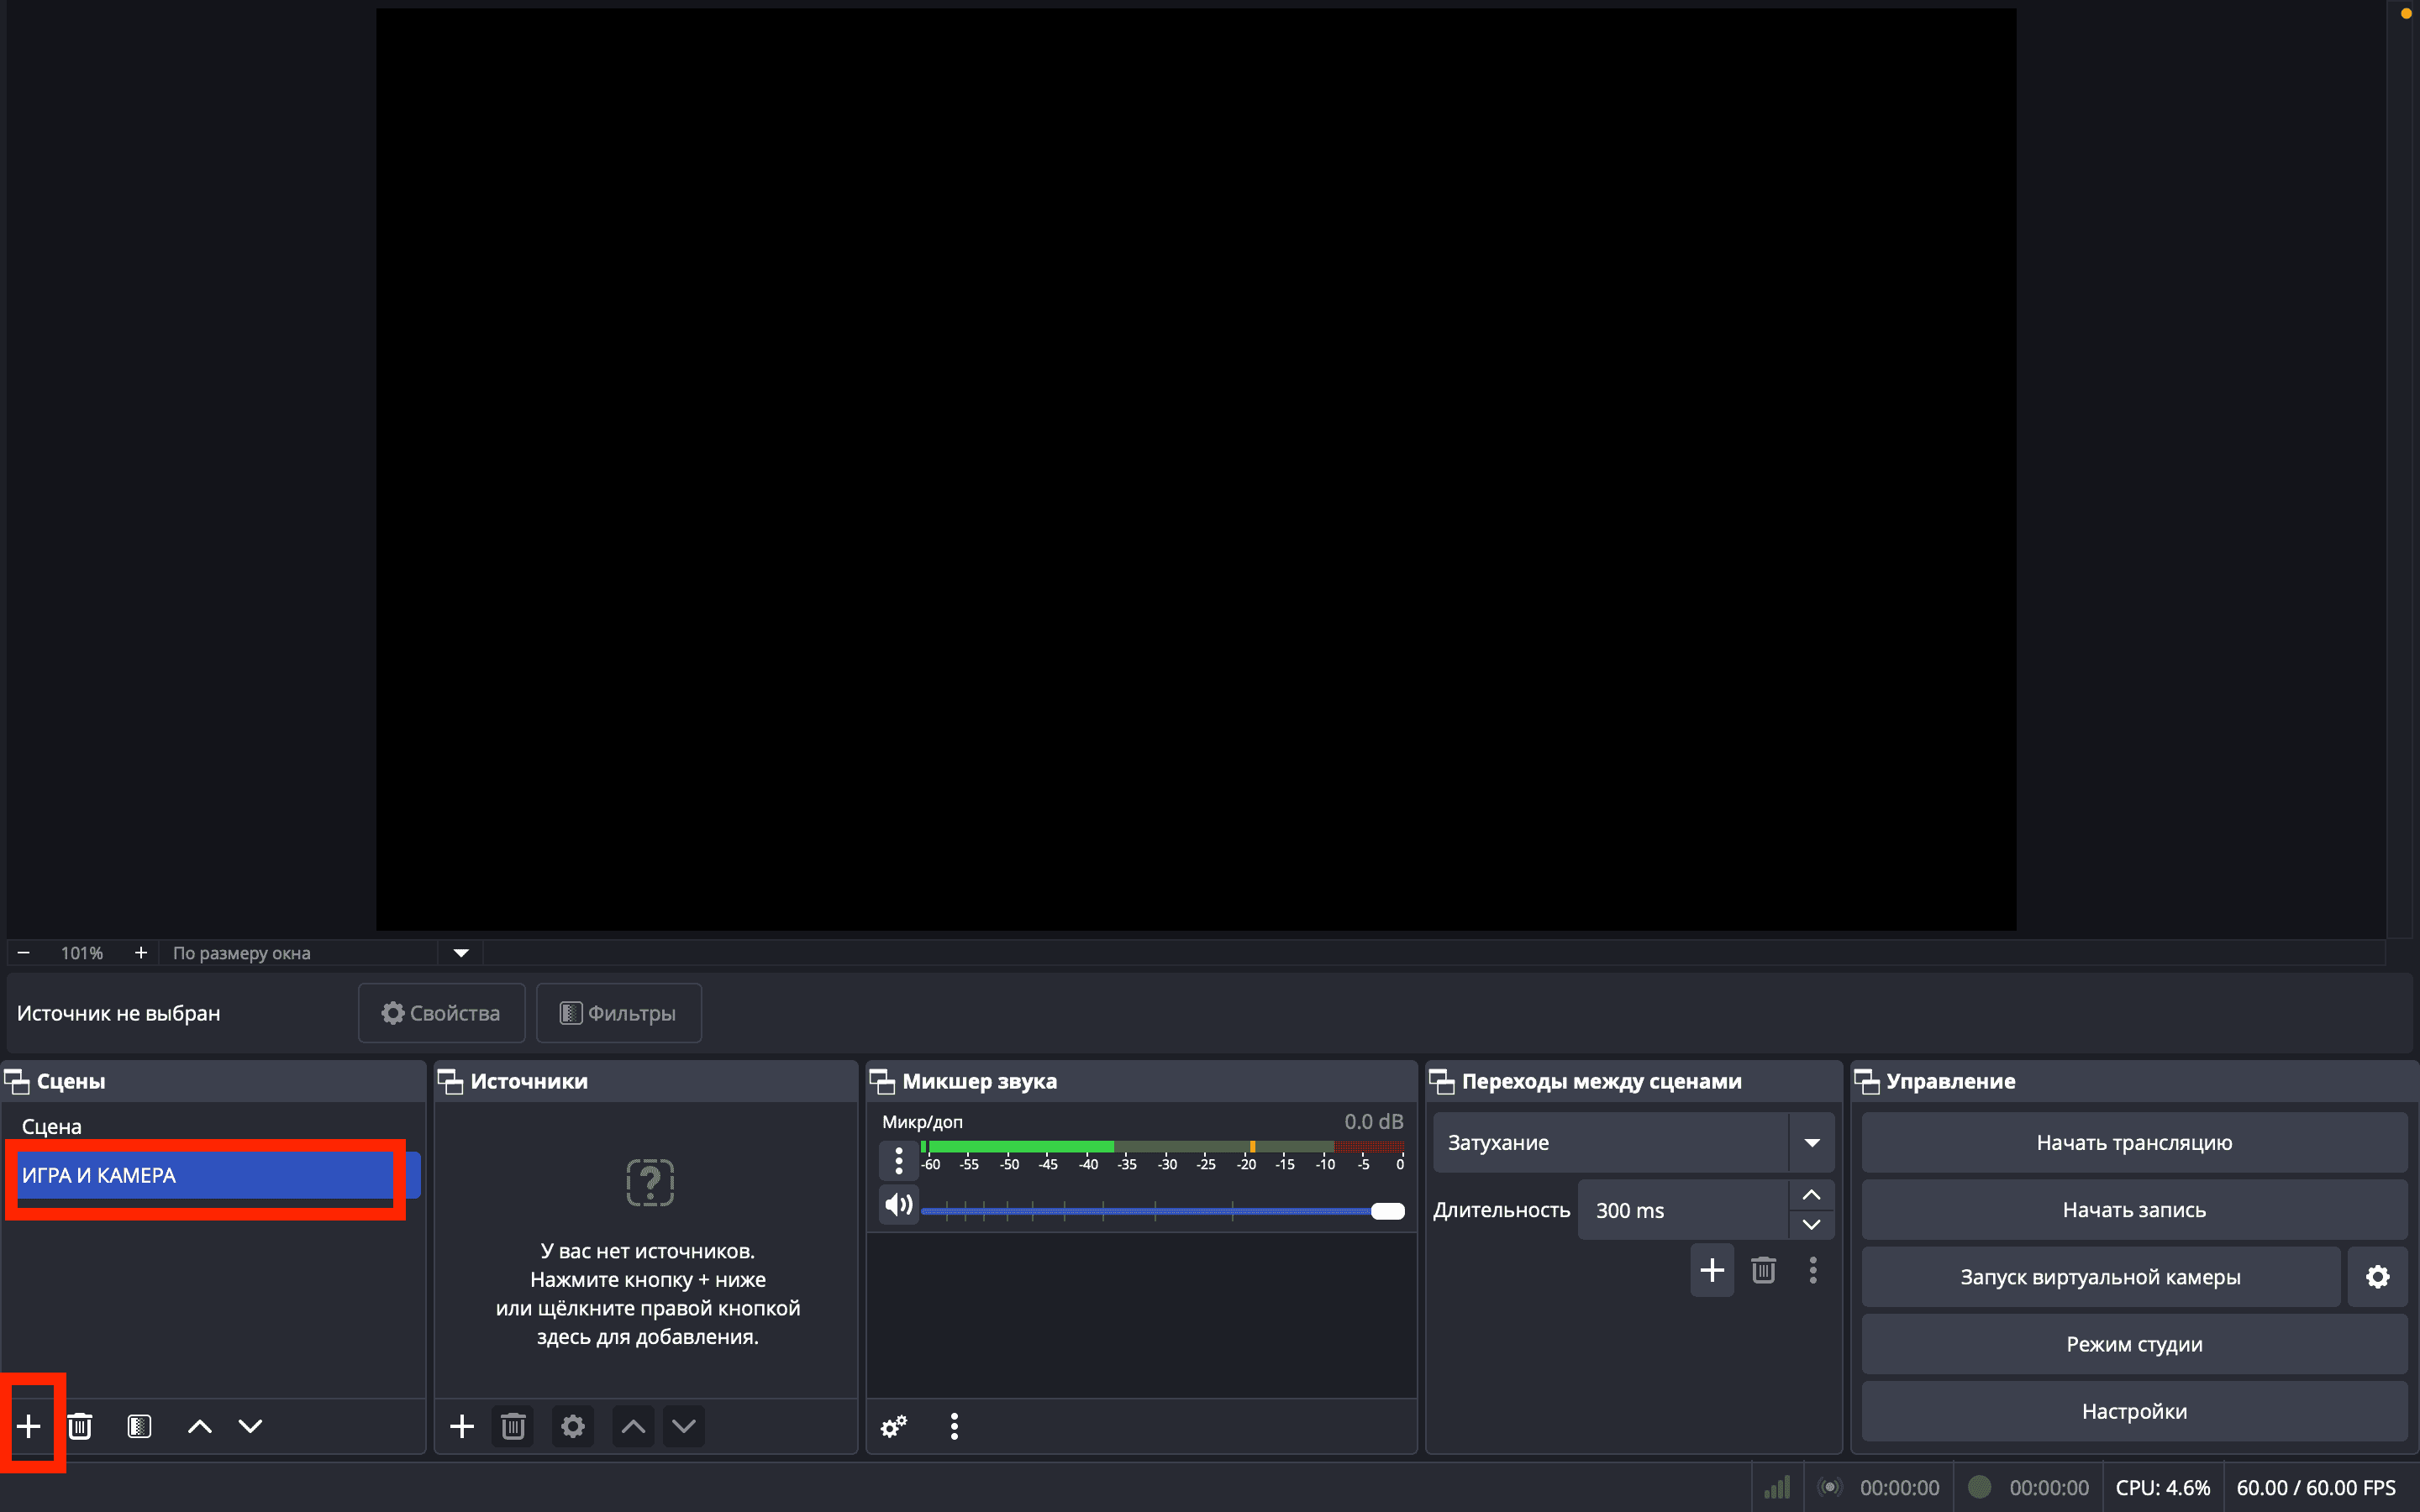This screenshot has height=1512, width=2420.
Task: Expand the Затухание transition dropdown
Action: pyautogui.click(x=1811, y=1143)
